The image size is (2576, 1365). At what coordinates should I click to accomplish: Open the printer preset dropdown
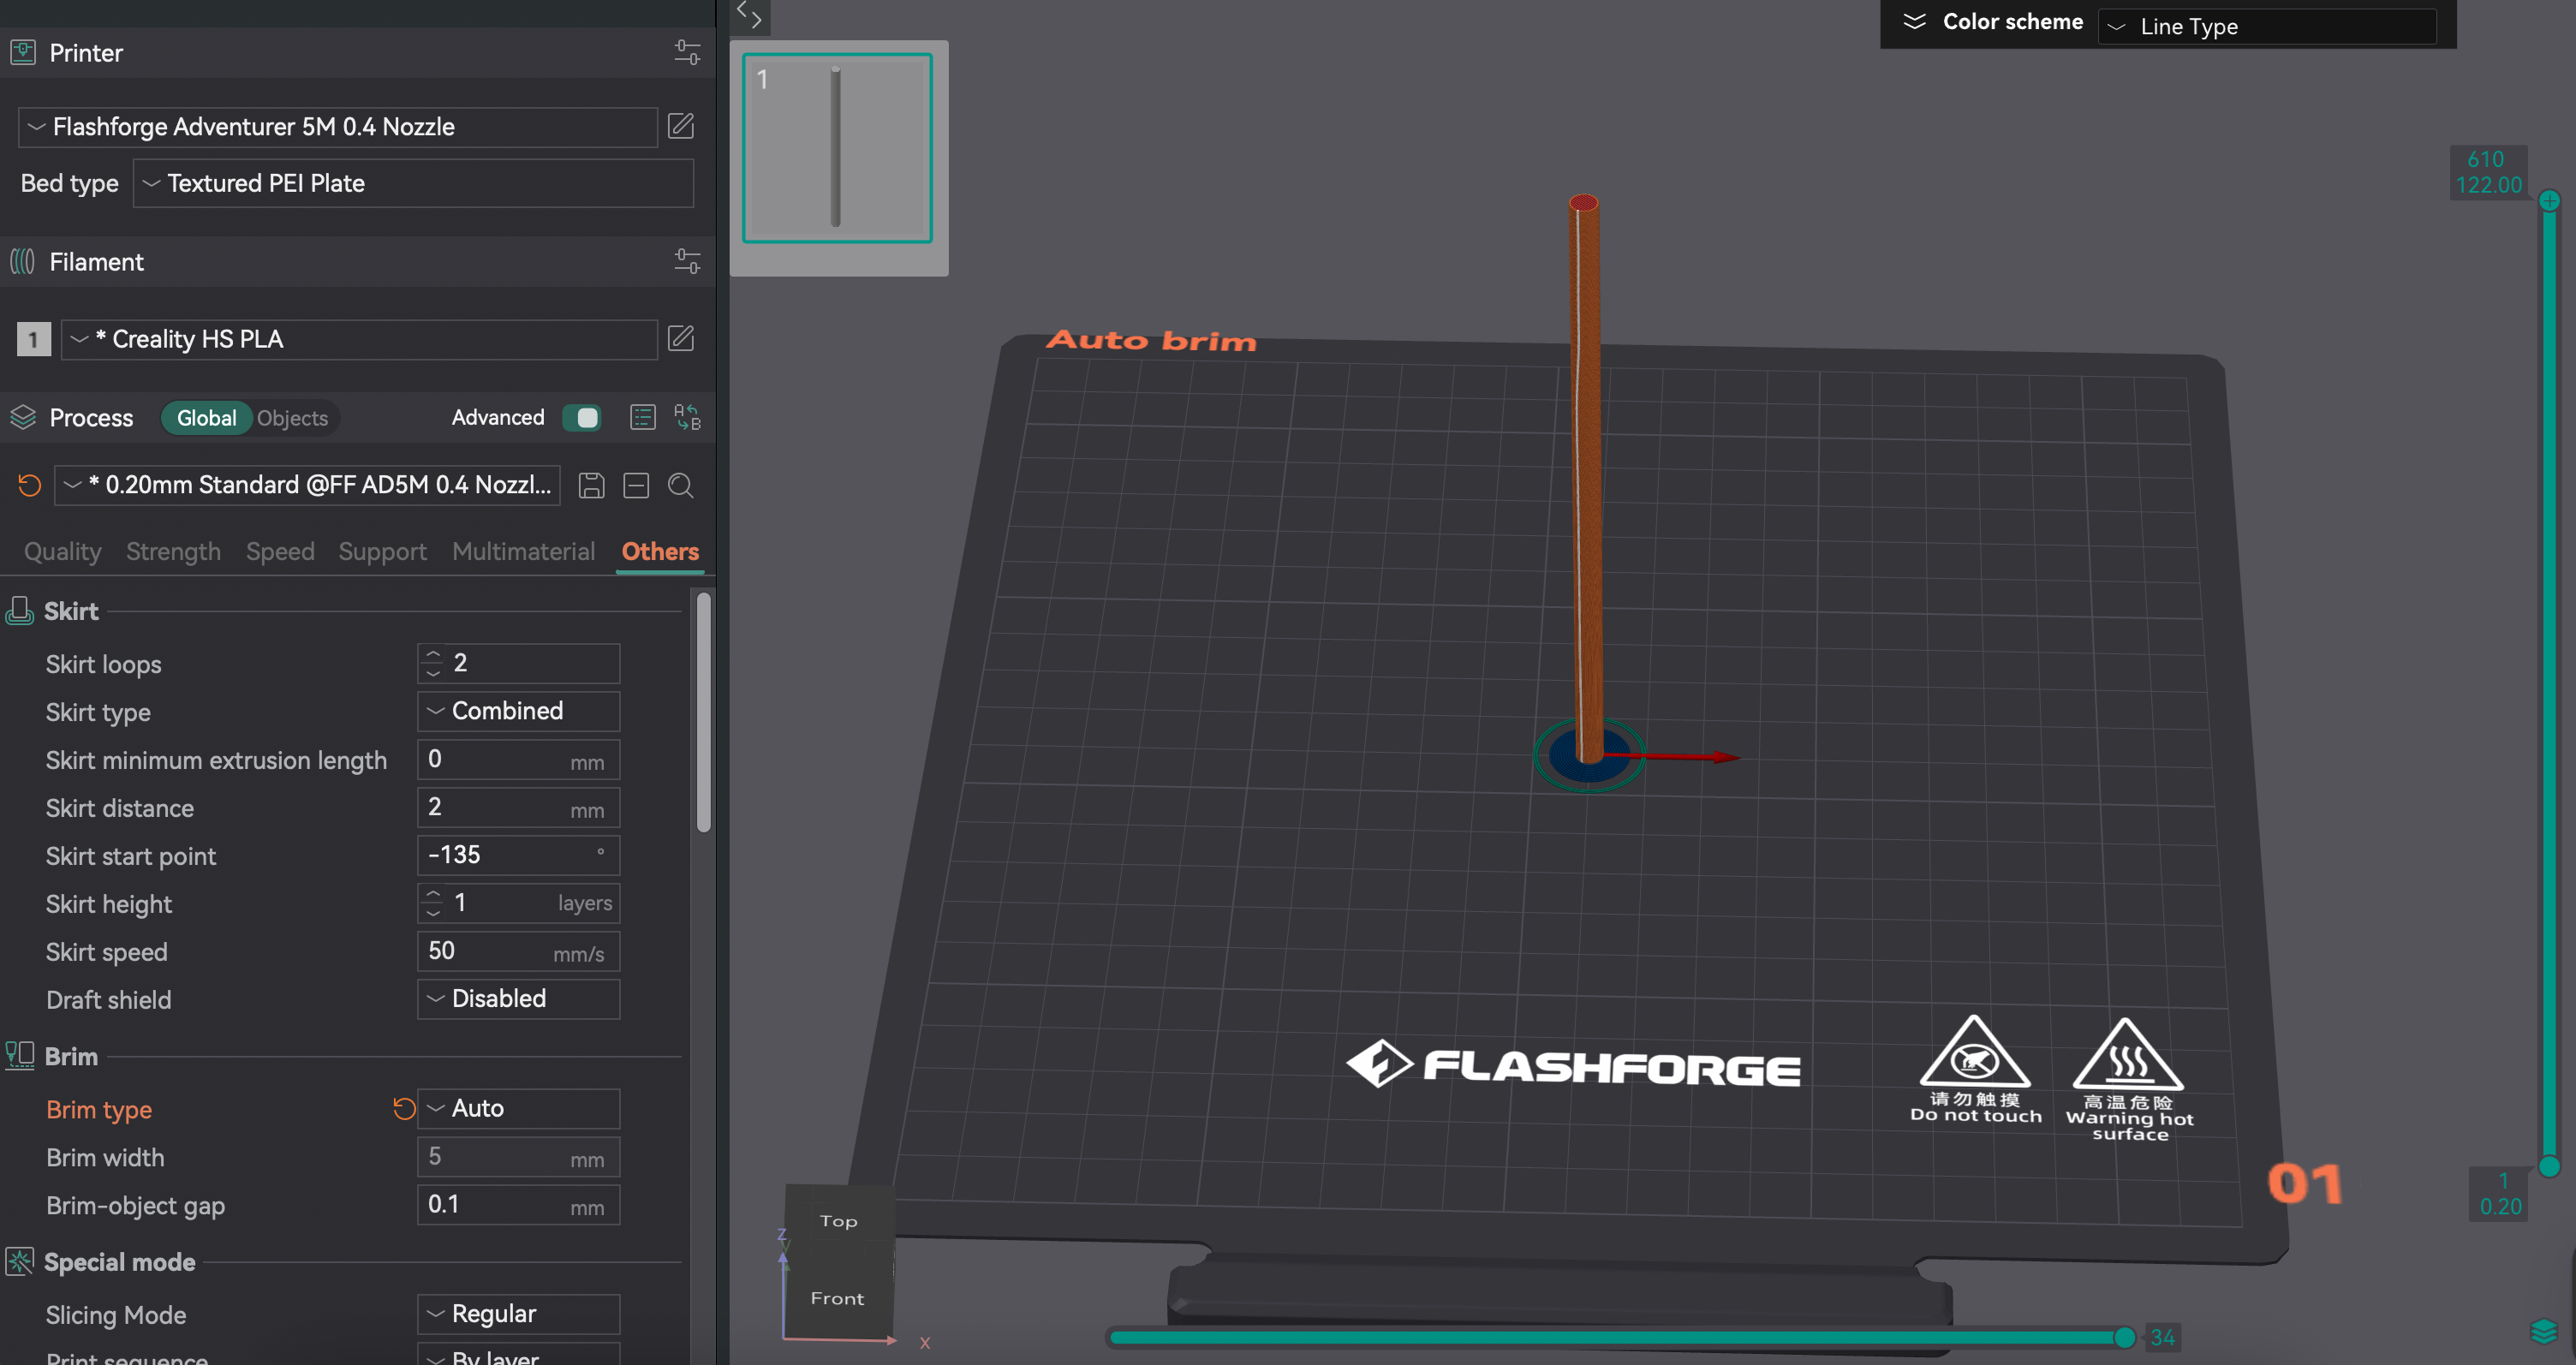pos(338,127)
